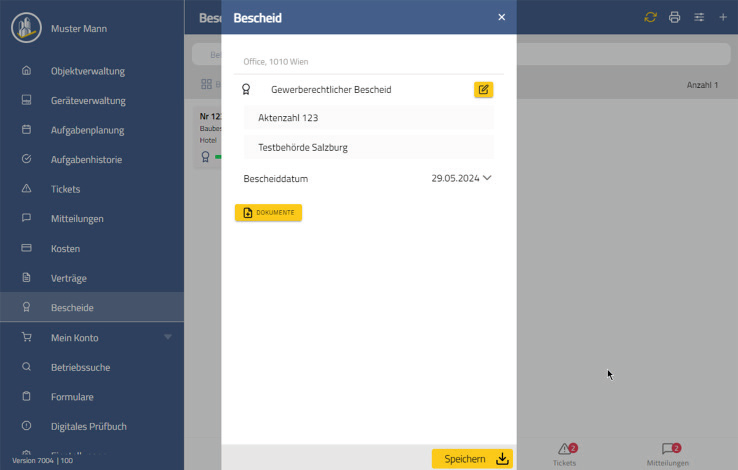Click the Dokumente button
738x470 pixels.
(x=268, y=213)
